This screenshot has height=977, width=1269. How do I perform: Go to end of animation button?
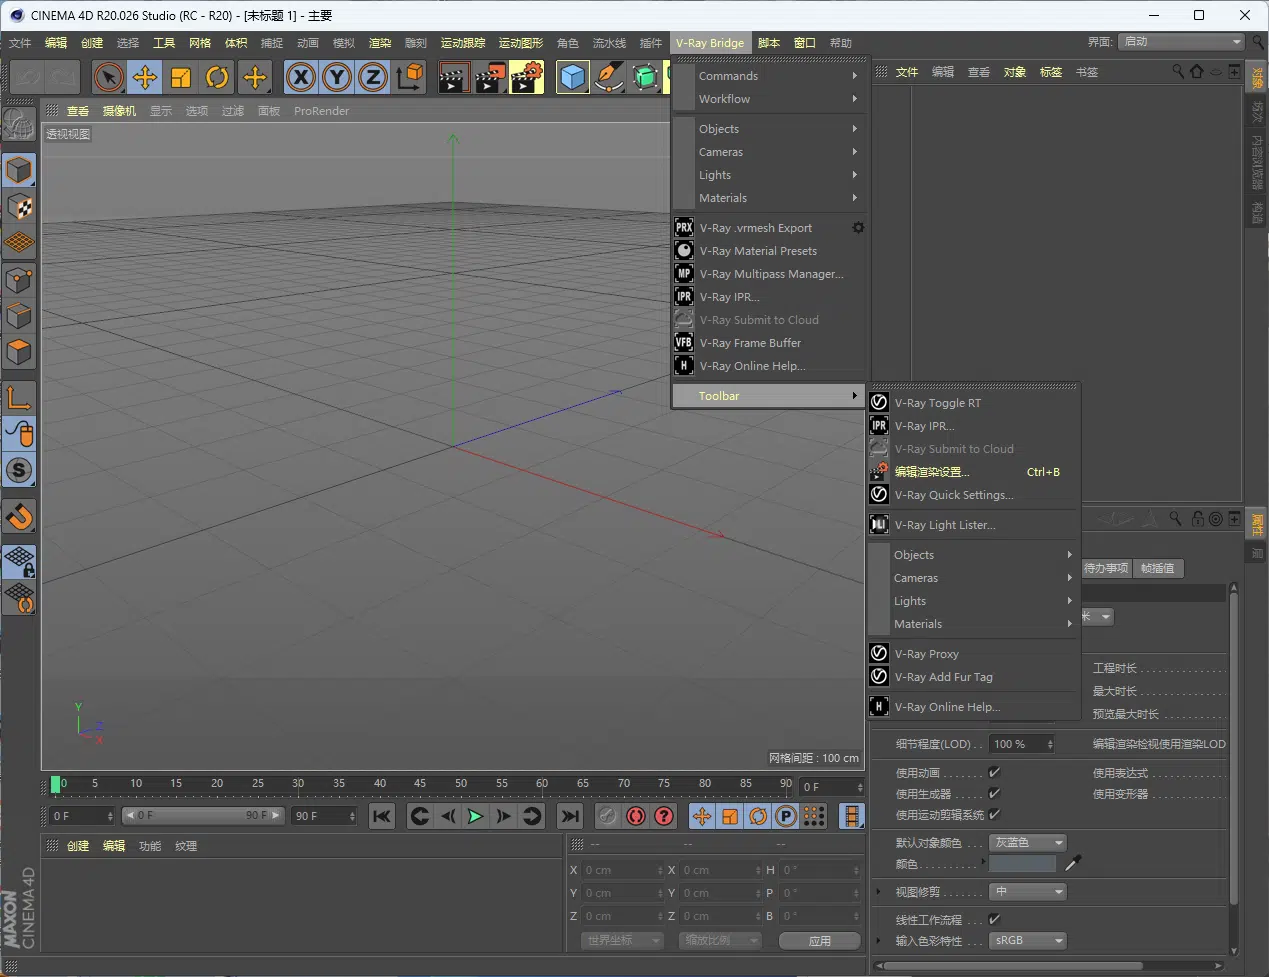coord(569,817)
